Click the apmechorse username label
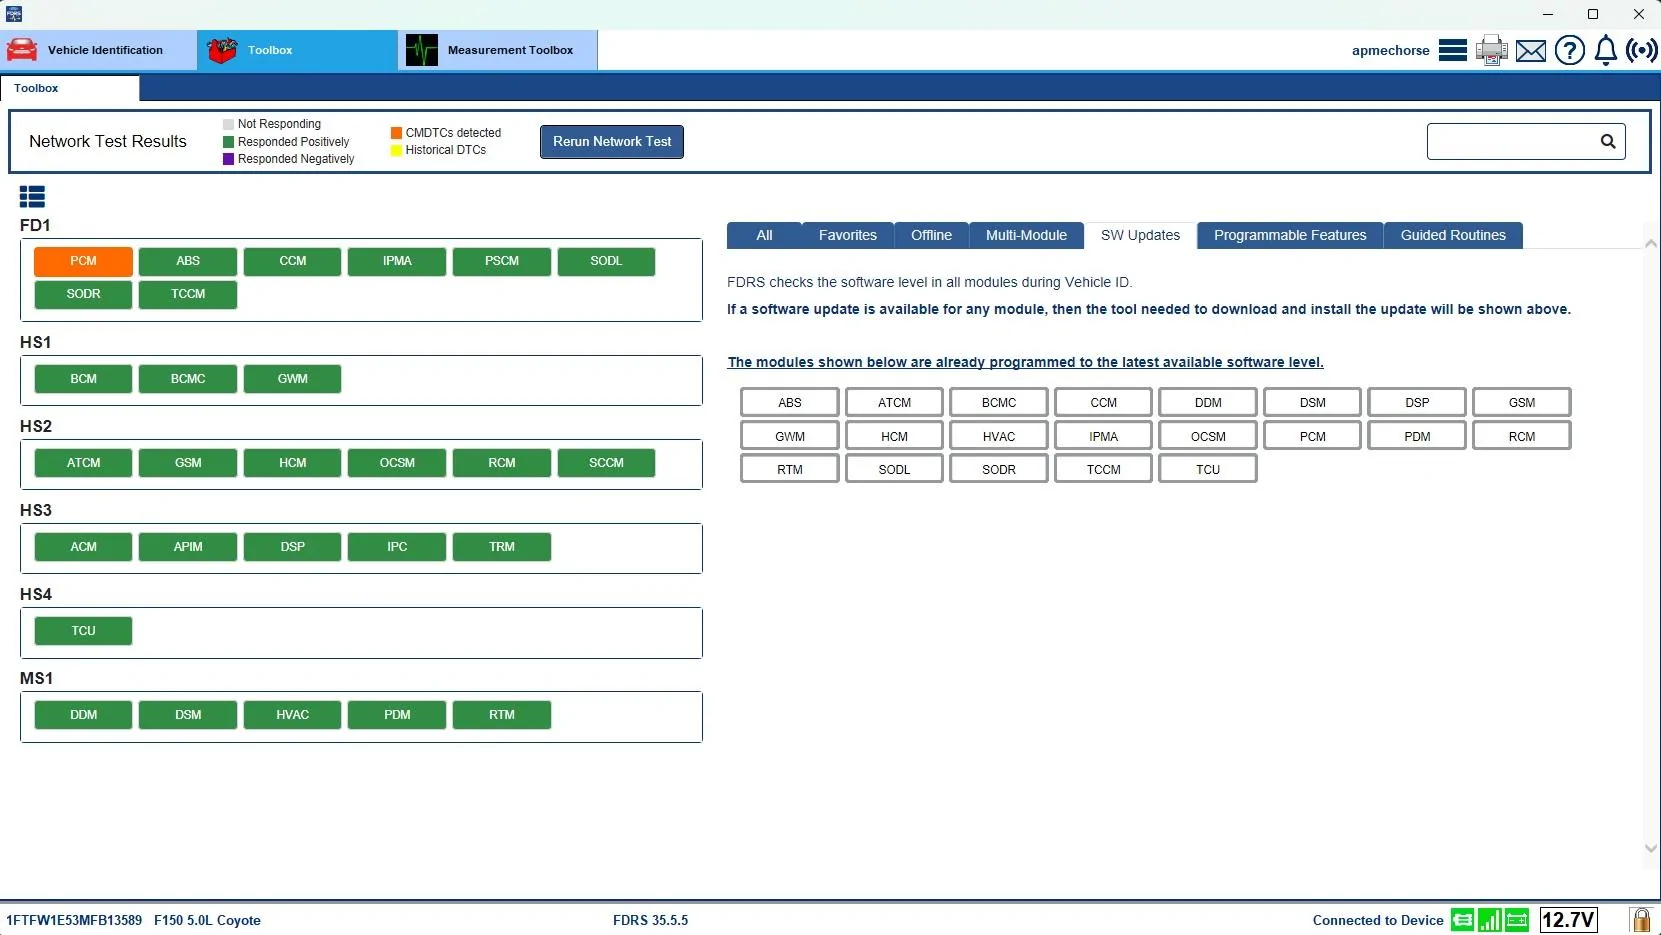 pos(1390,50)
